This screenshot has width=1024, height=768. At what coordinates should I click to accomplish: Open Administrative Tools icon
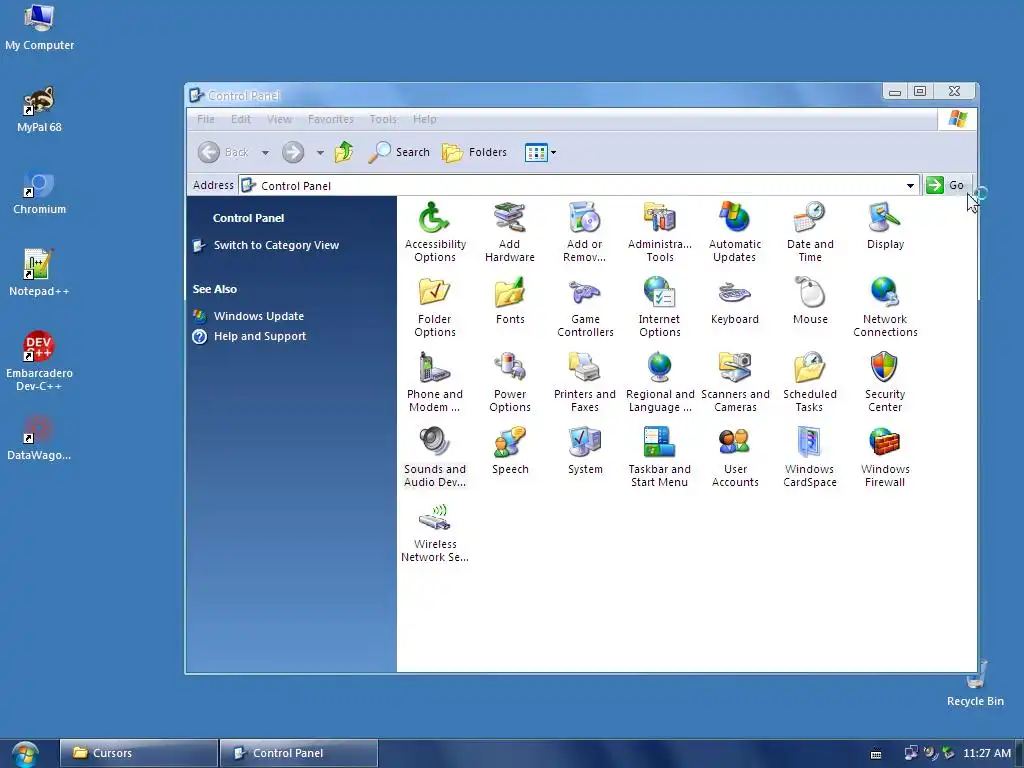click(x=660, y=232)
